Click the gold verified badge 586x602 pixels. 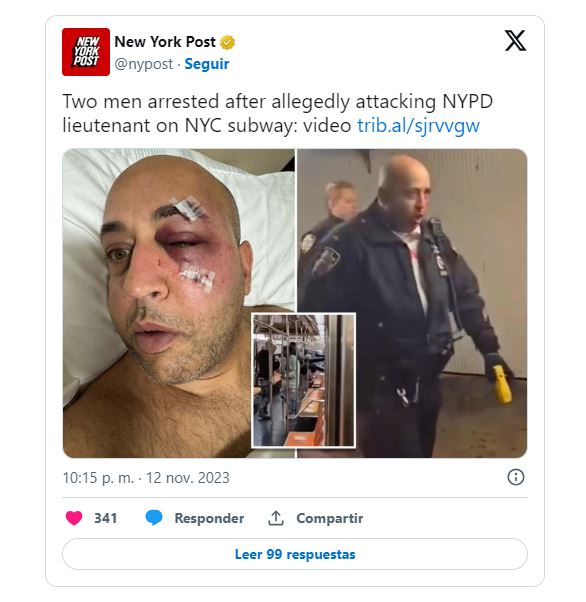[227, 42]
